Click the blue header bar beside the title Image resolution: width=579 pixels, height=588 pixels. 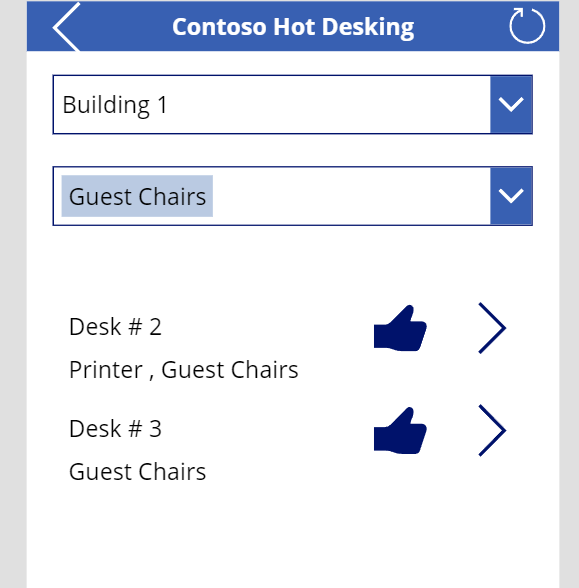point(461,26)
